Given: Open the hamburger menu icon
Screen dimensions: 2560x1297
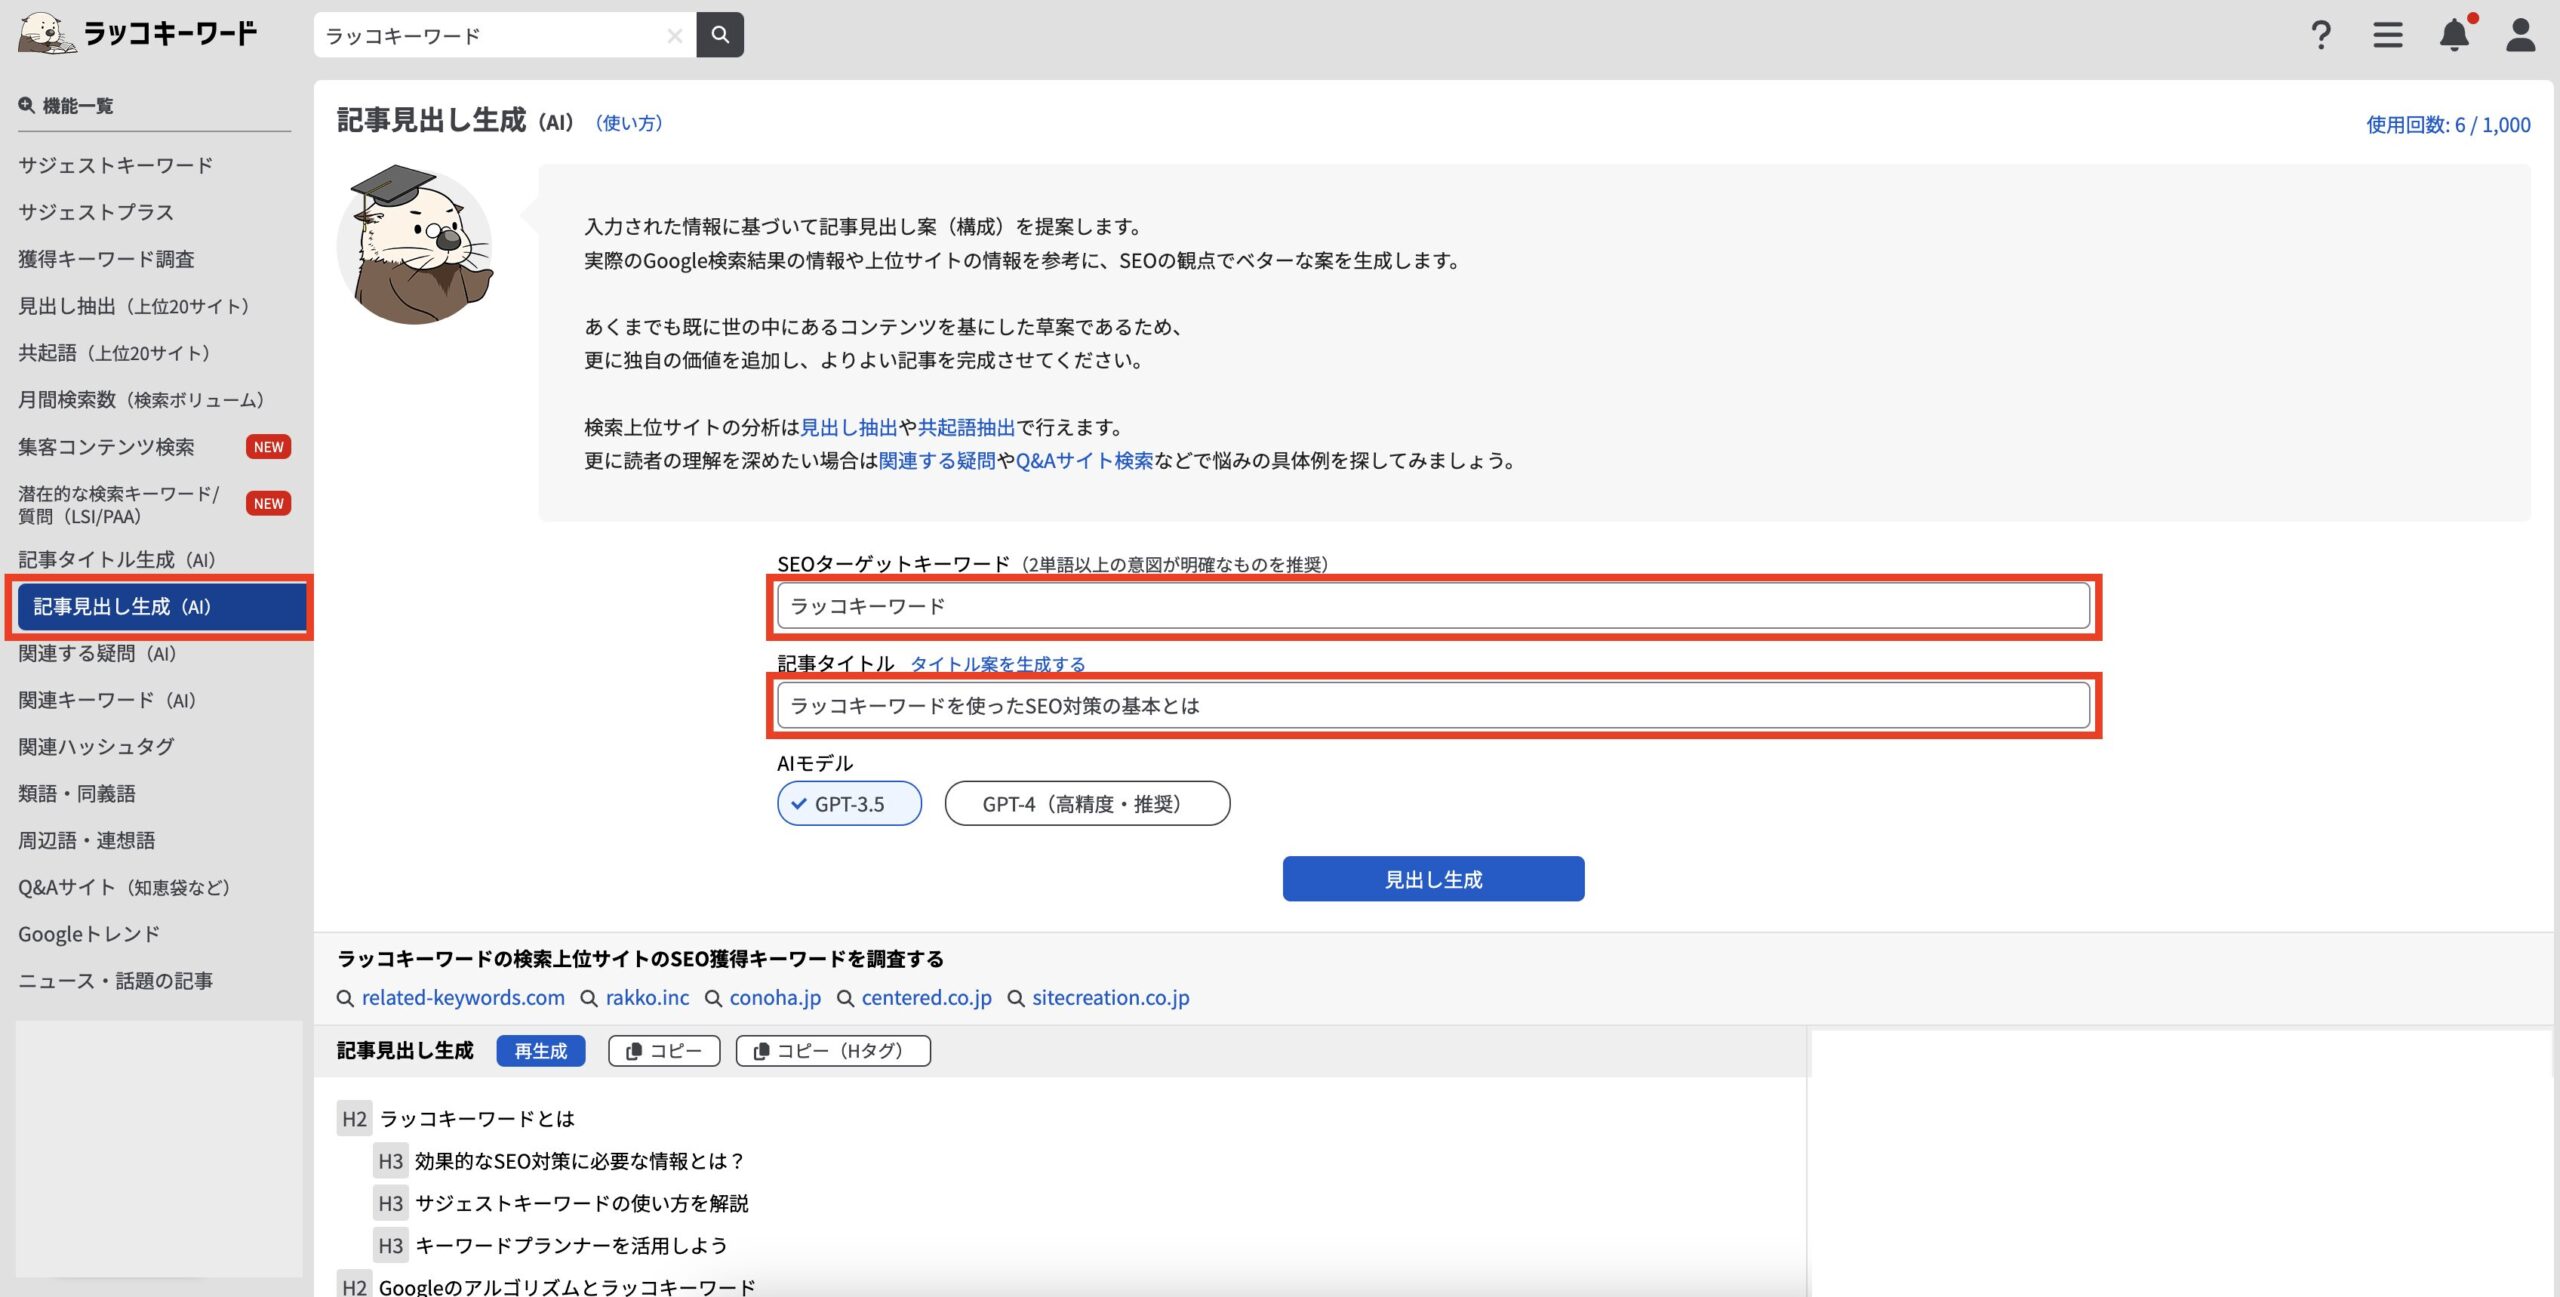Looking at the screenshot, I should point(2388,35).
